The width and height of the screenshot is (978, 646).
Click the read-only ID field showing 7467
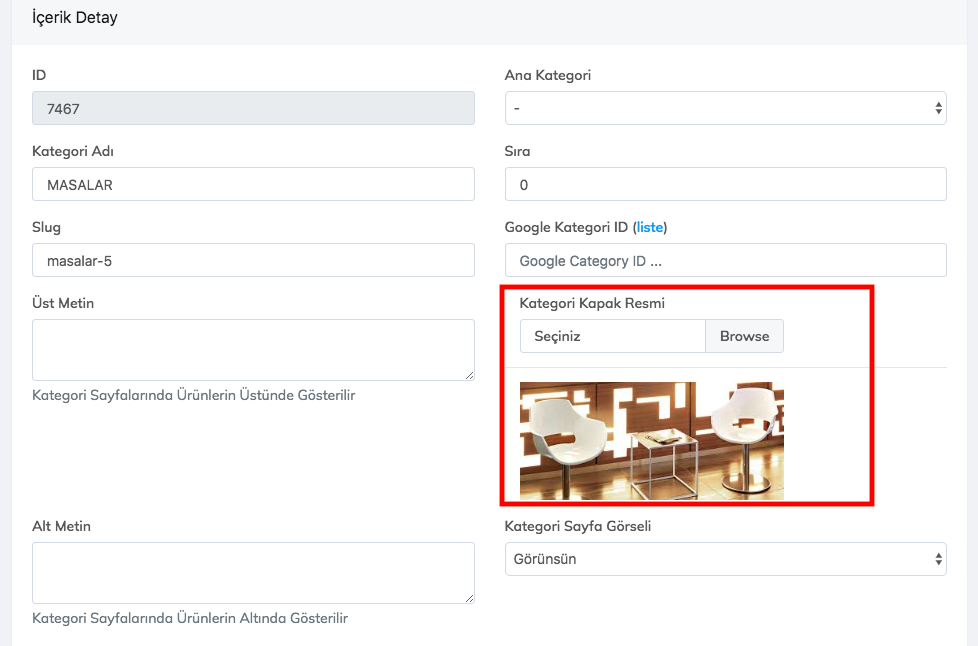(253, 108)
